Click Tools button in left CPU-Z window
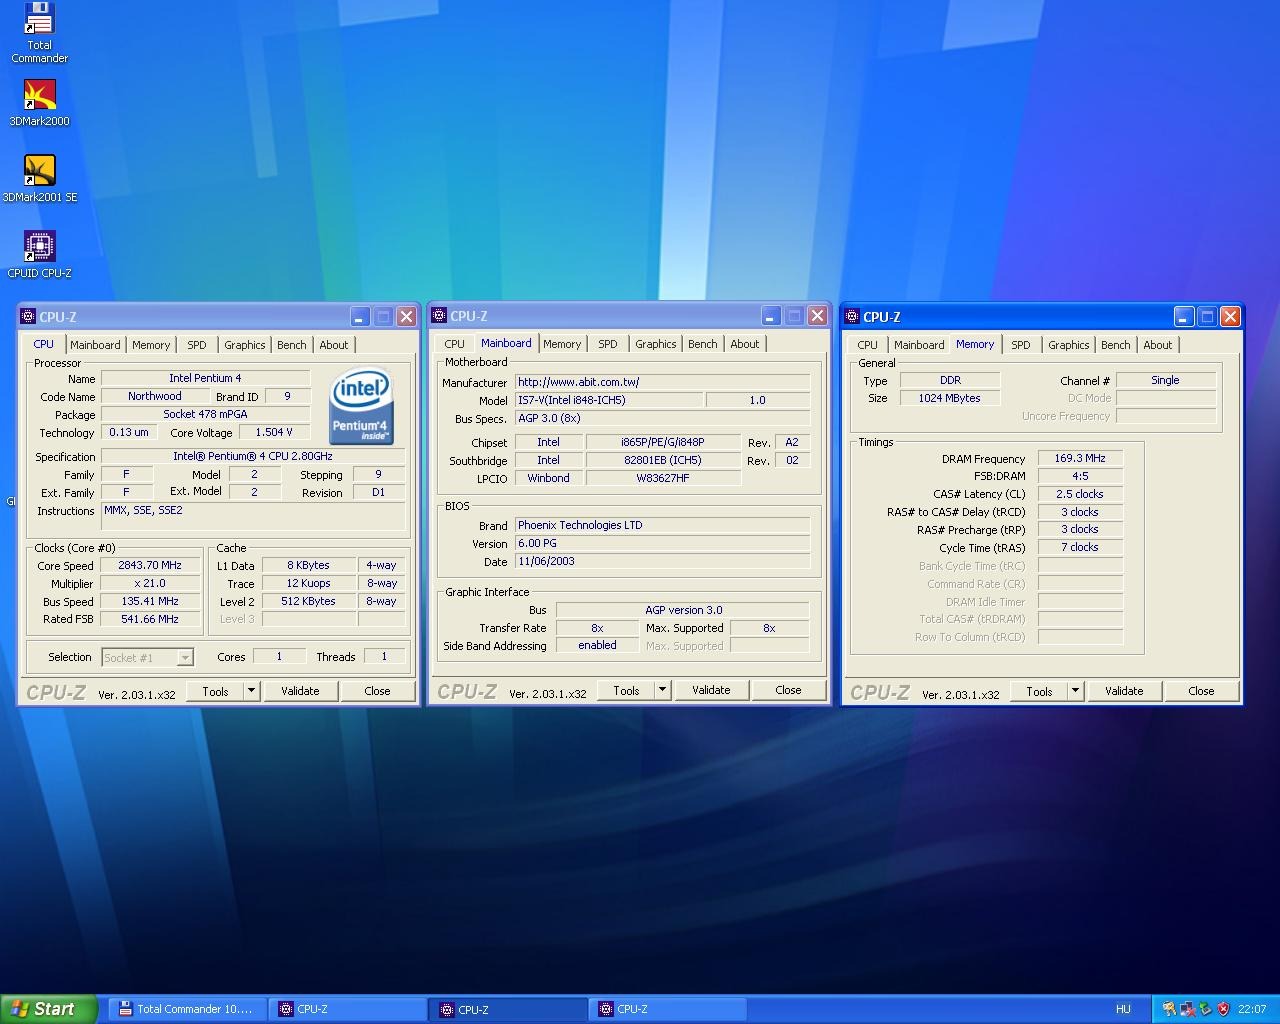 215,691
